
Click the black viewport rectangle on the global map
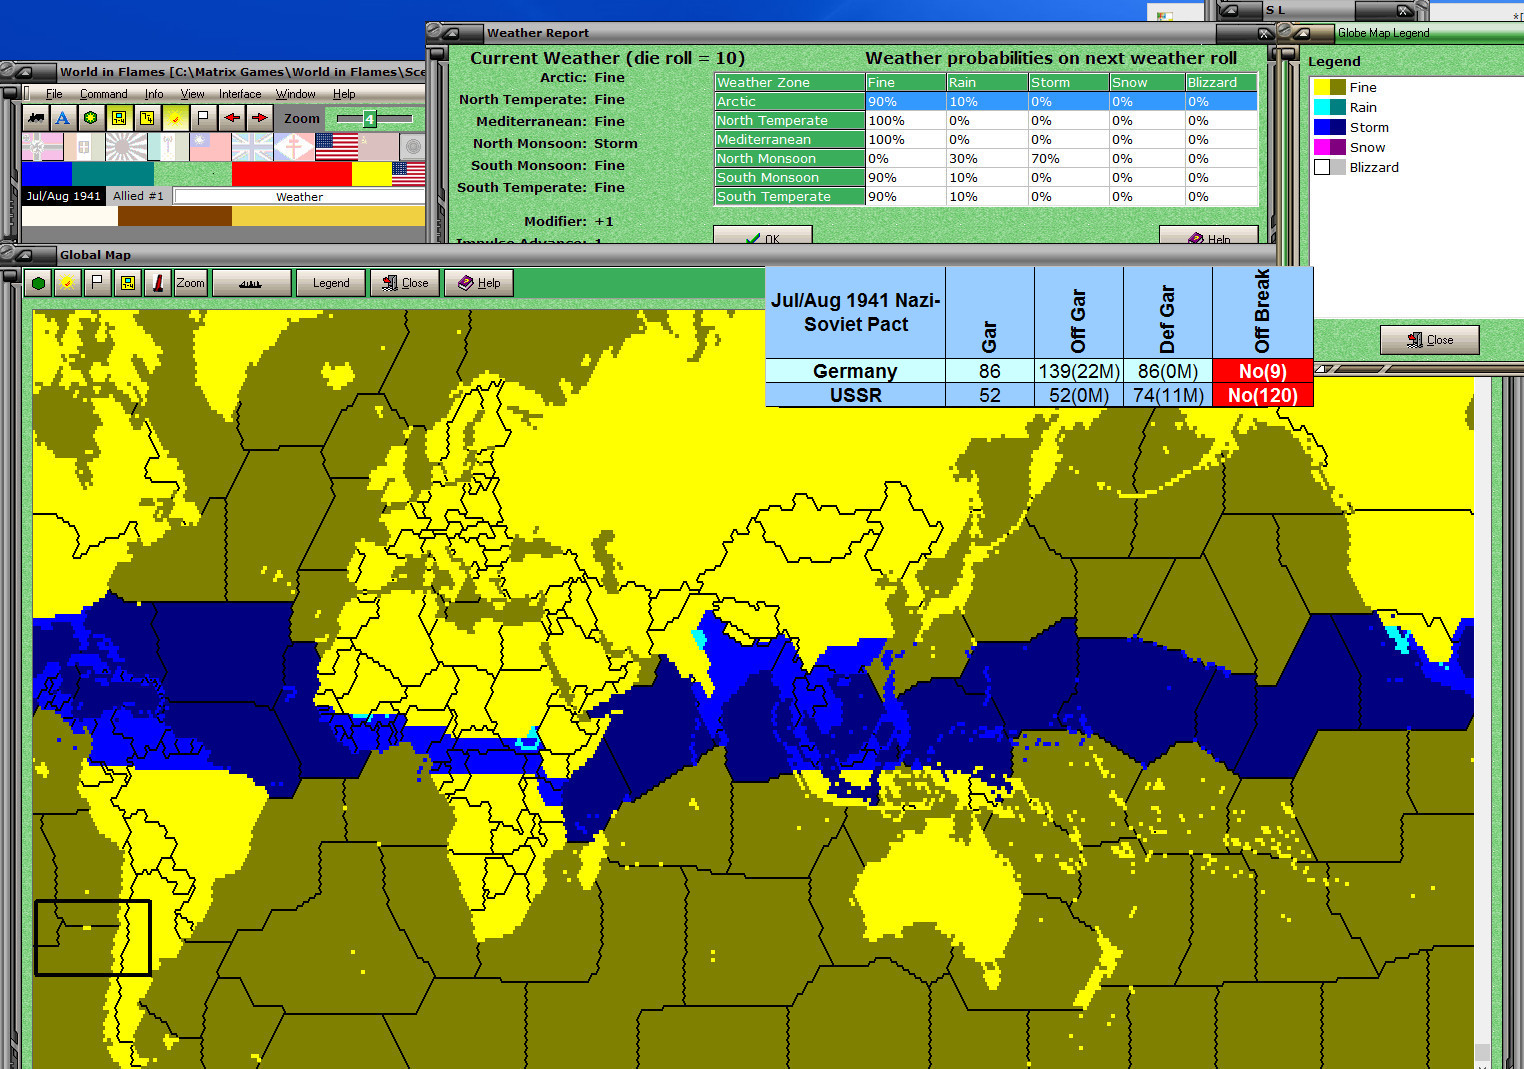coord(93,938)
